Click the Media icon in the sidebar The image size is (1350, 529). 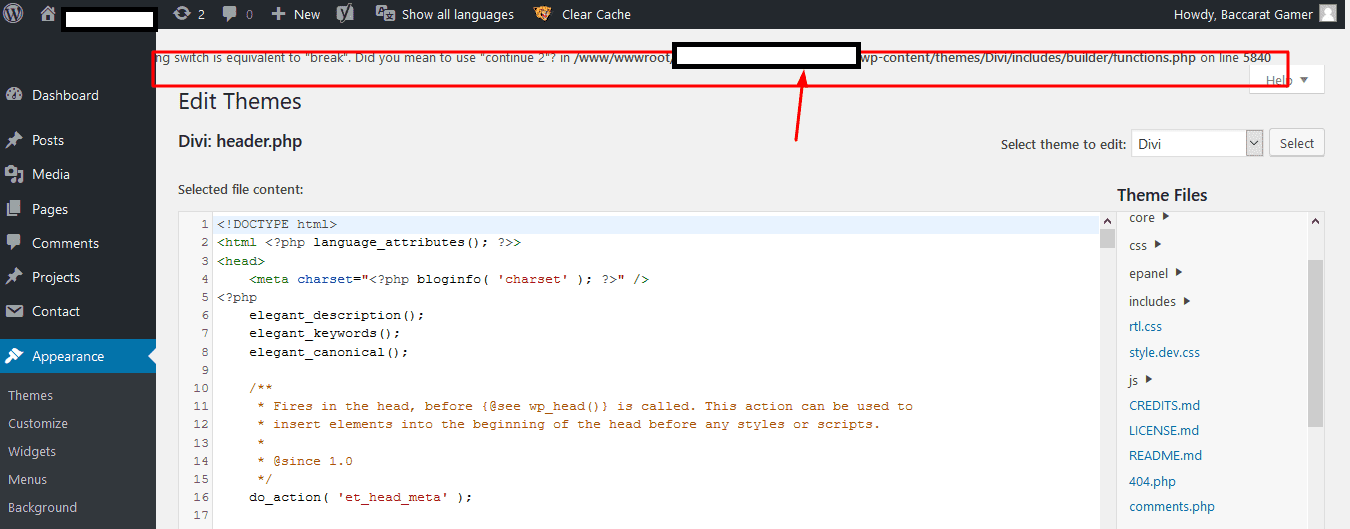pyautogui.click(x=14, y=174)
